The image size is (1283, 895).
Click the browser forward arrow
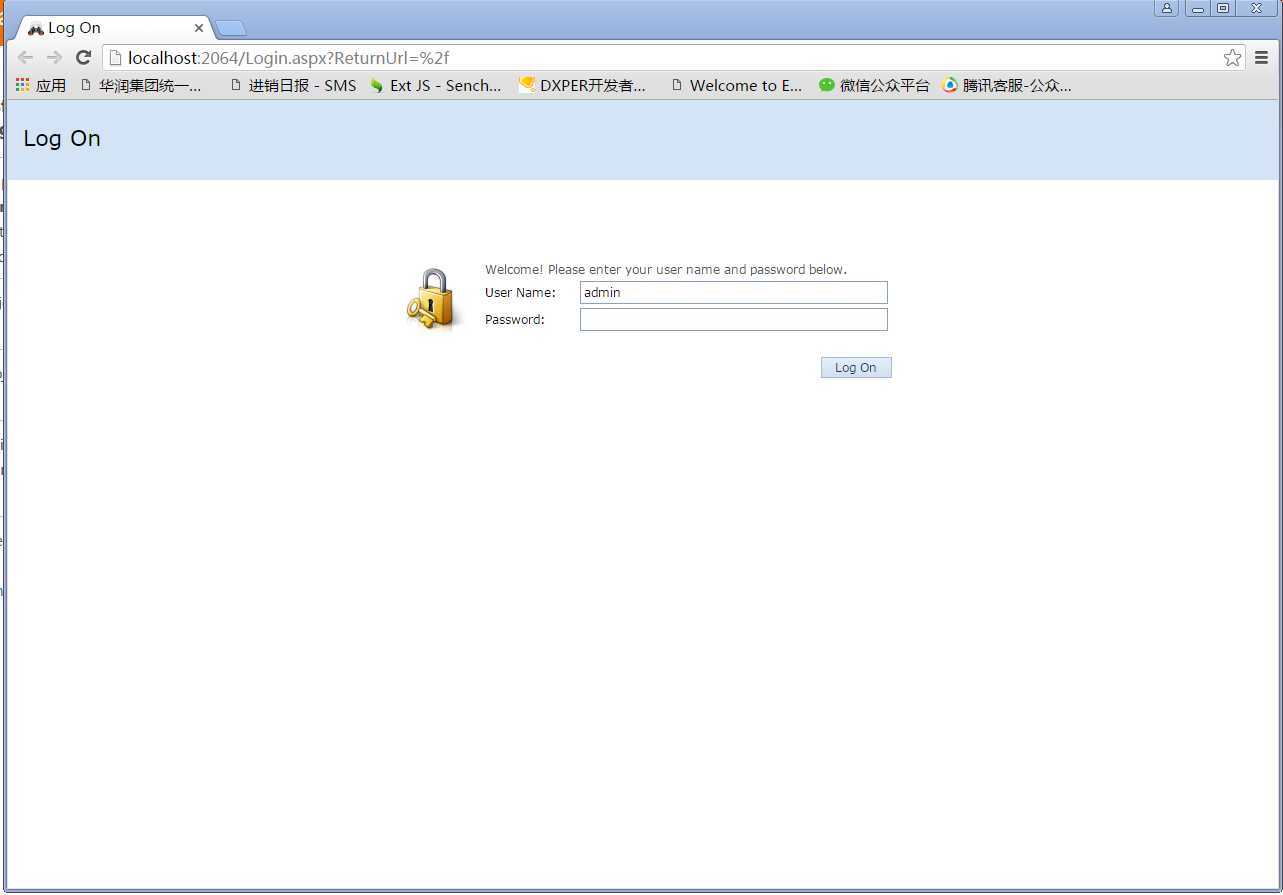tap(55, 58)
